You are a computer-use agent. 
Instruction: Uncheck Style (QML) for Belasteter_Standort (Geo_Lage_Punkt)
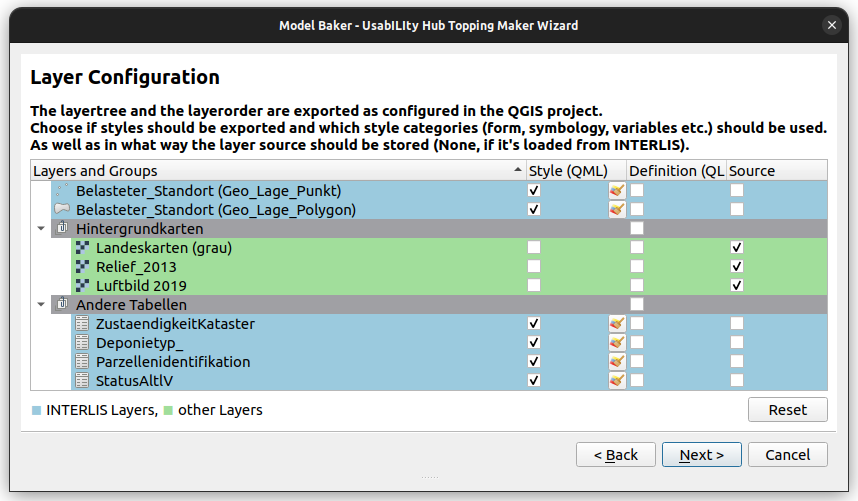point(534,190)
